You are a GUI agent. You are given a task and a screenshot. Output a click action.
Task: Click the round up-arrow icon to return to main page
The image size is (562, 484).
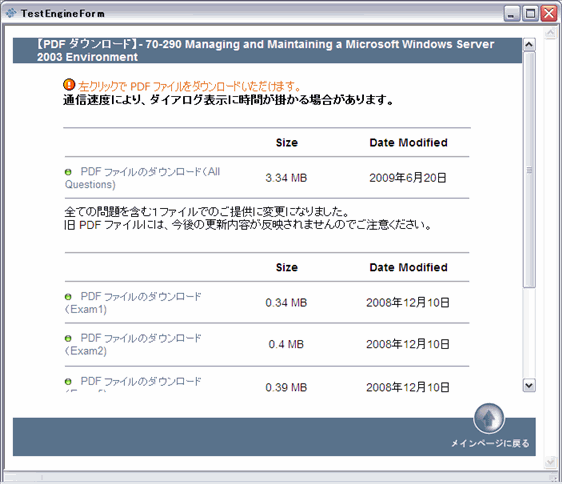coord(489,418)
